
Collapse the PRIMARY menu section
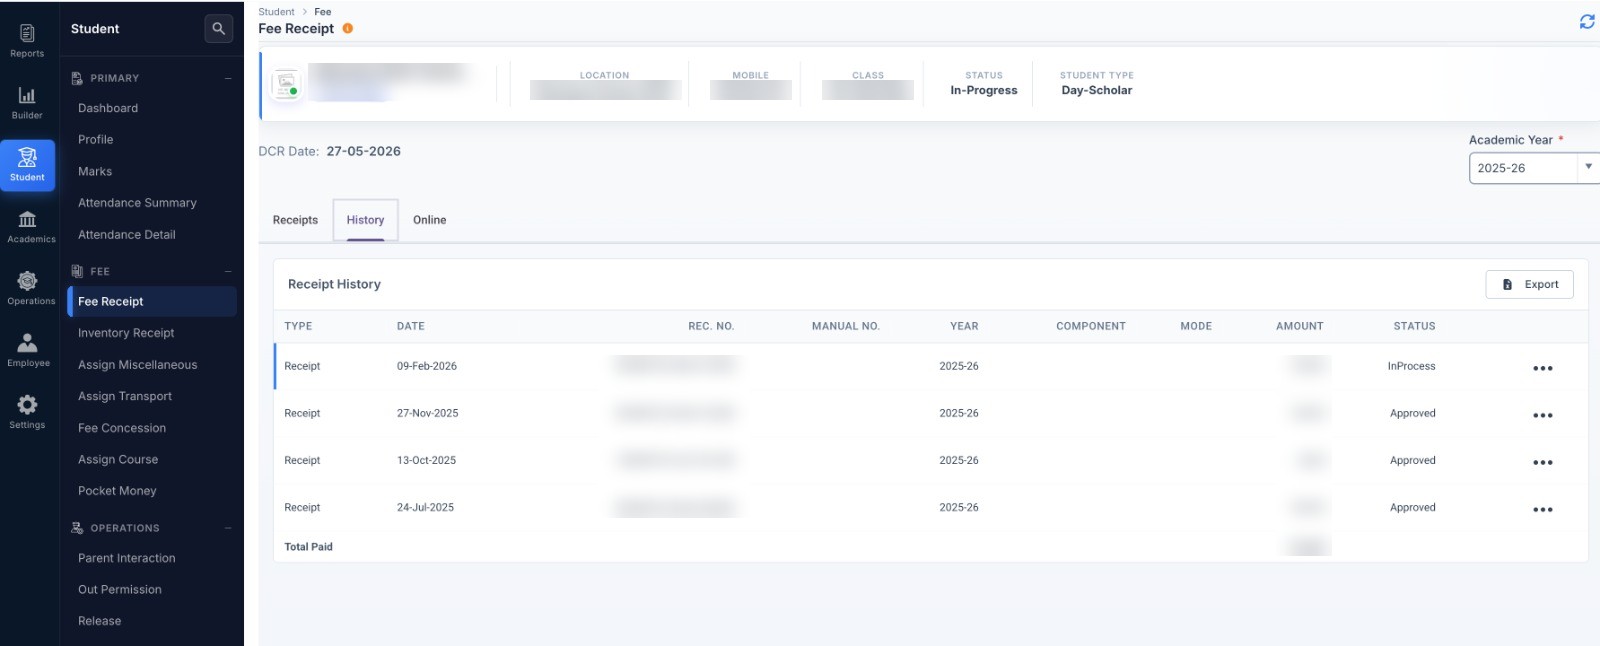(228, 78)
